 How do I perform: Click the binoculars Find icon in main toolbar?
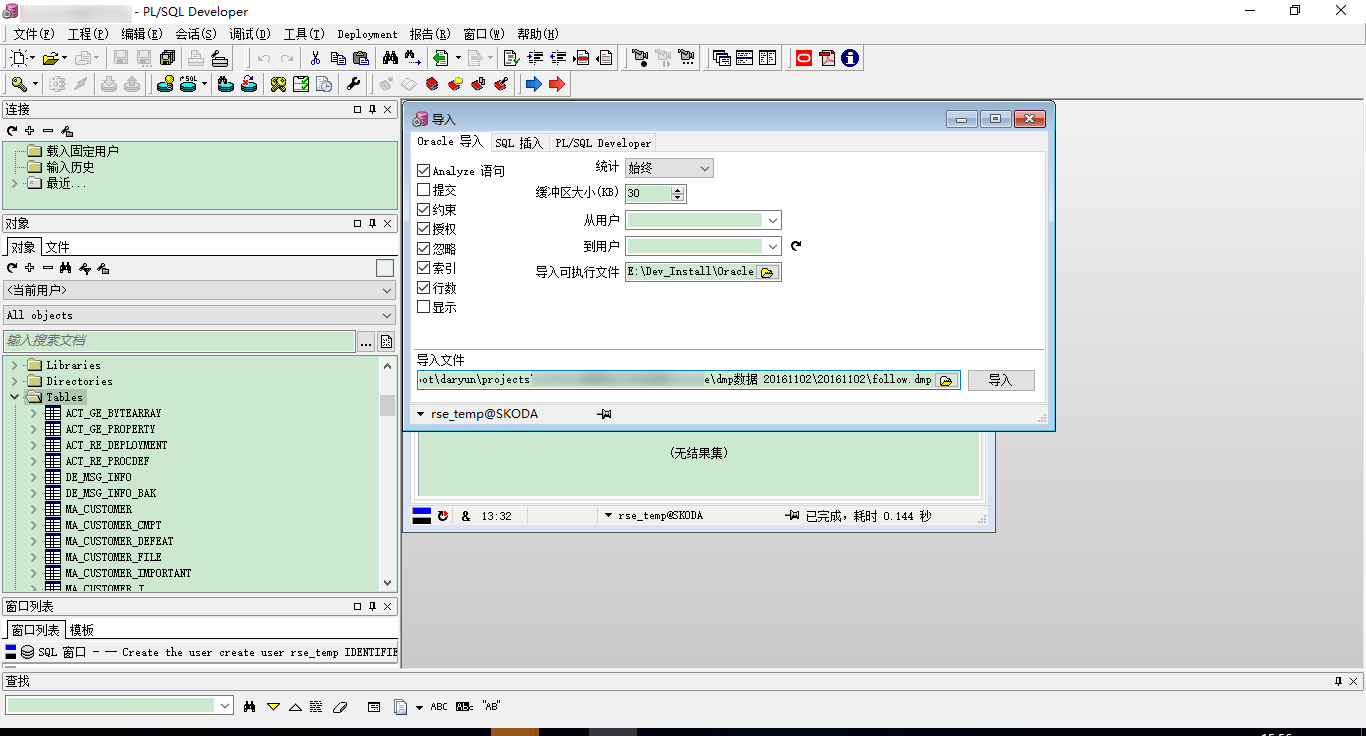coord(390,58)
